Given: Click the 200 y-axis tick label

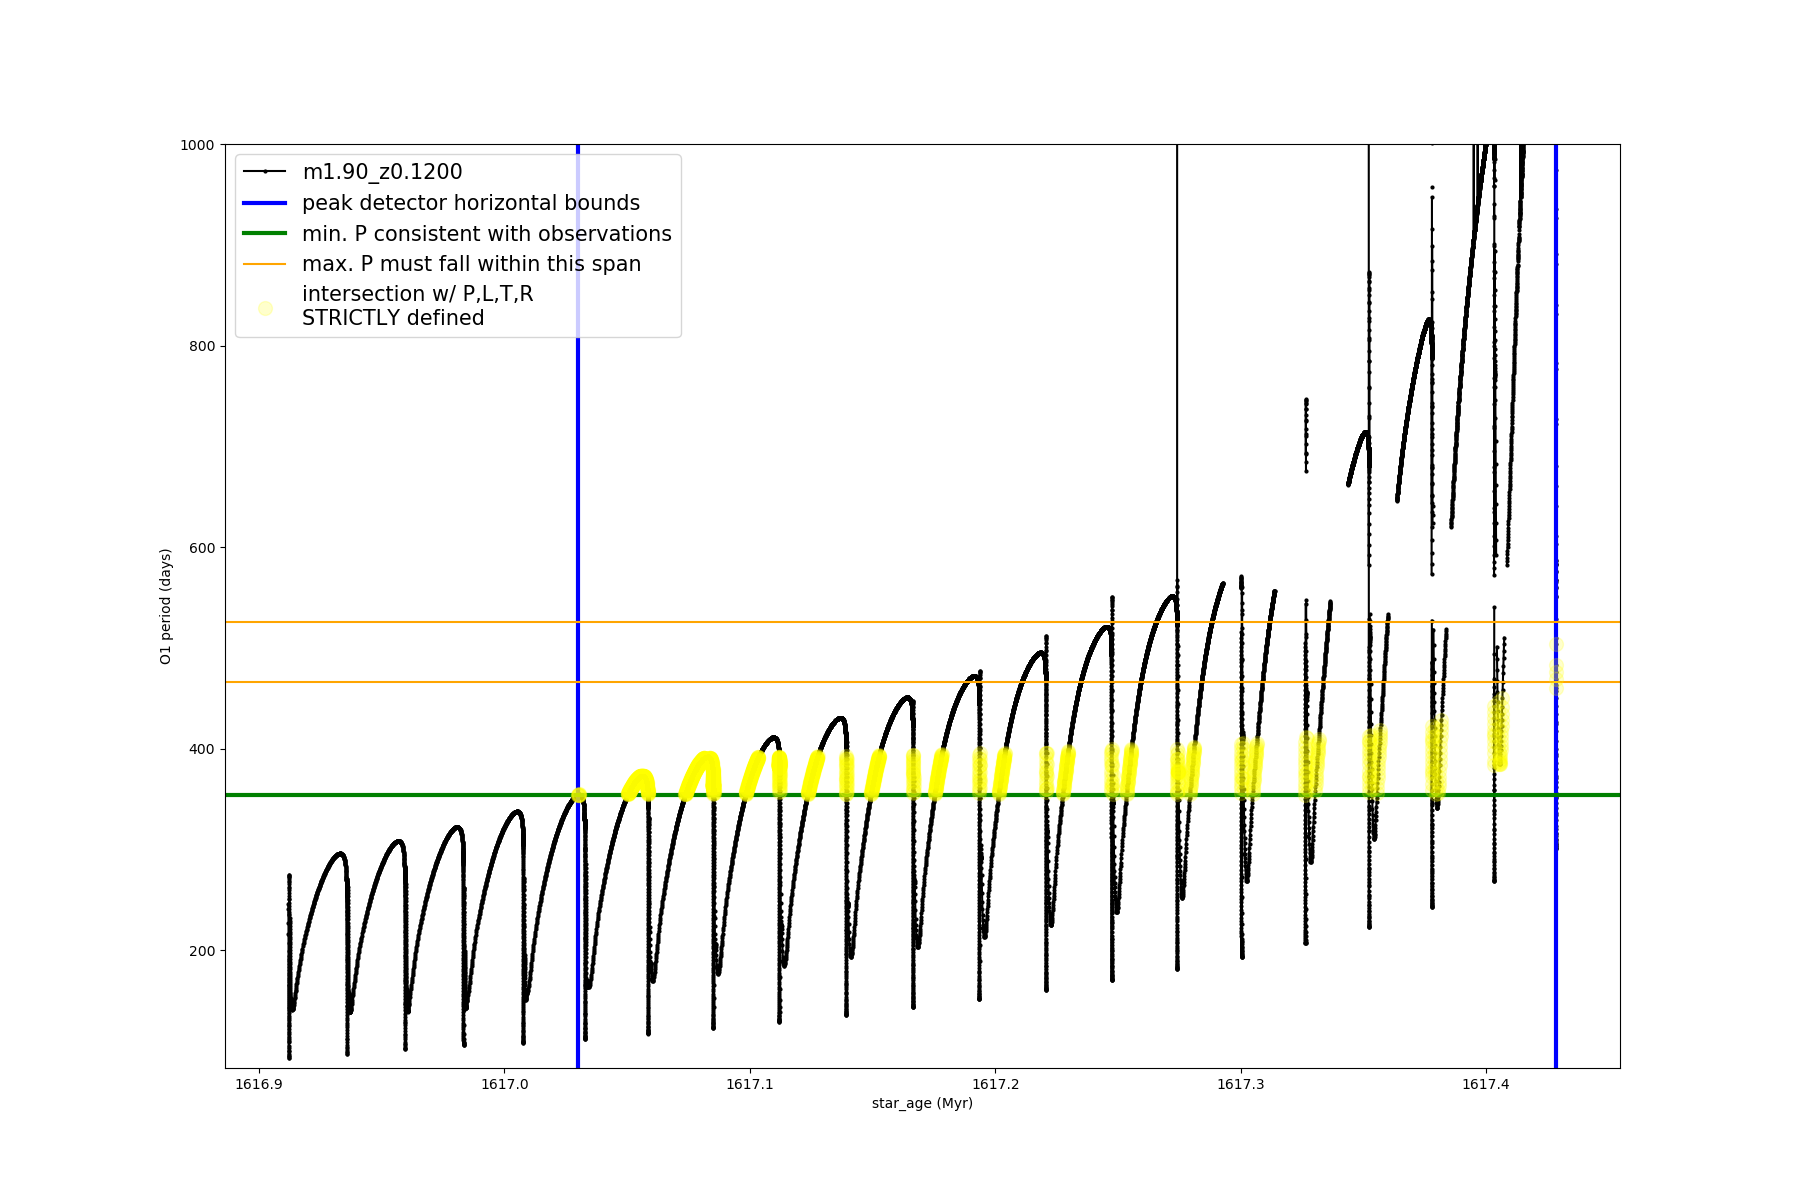Looking at the screenshot, I should coord(202,951).
